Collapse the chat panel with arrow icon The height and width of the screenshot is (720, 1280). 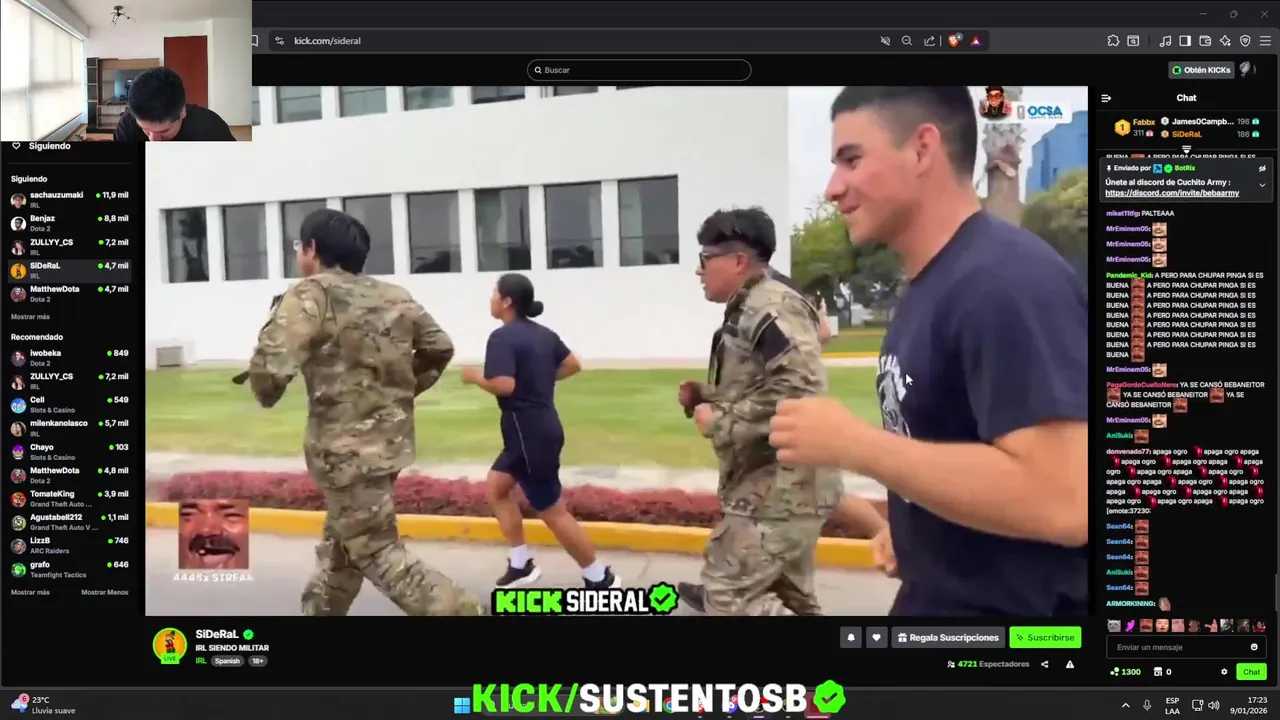coord(1106,98)
